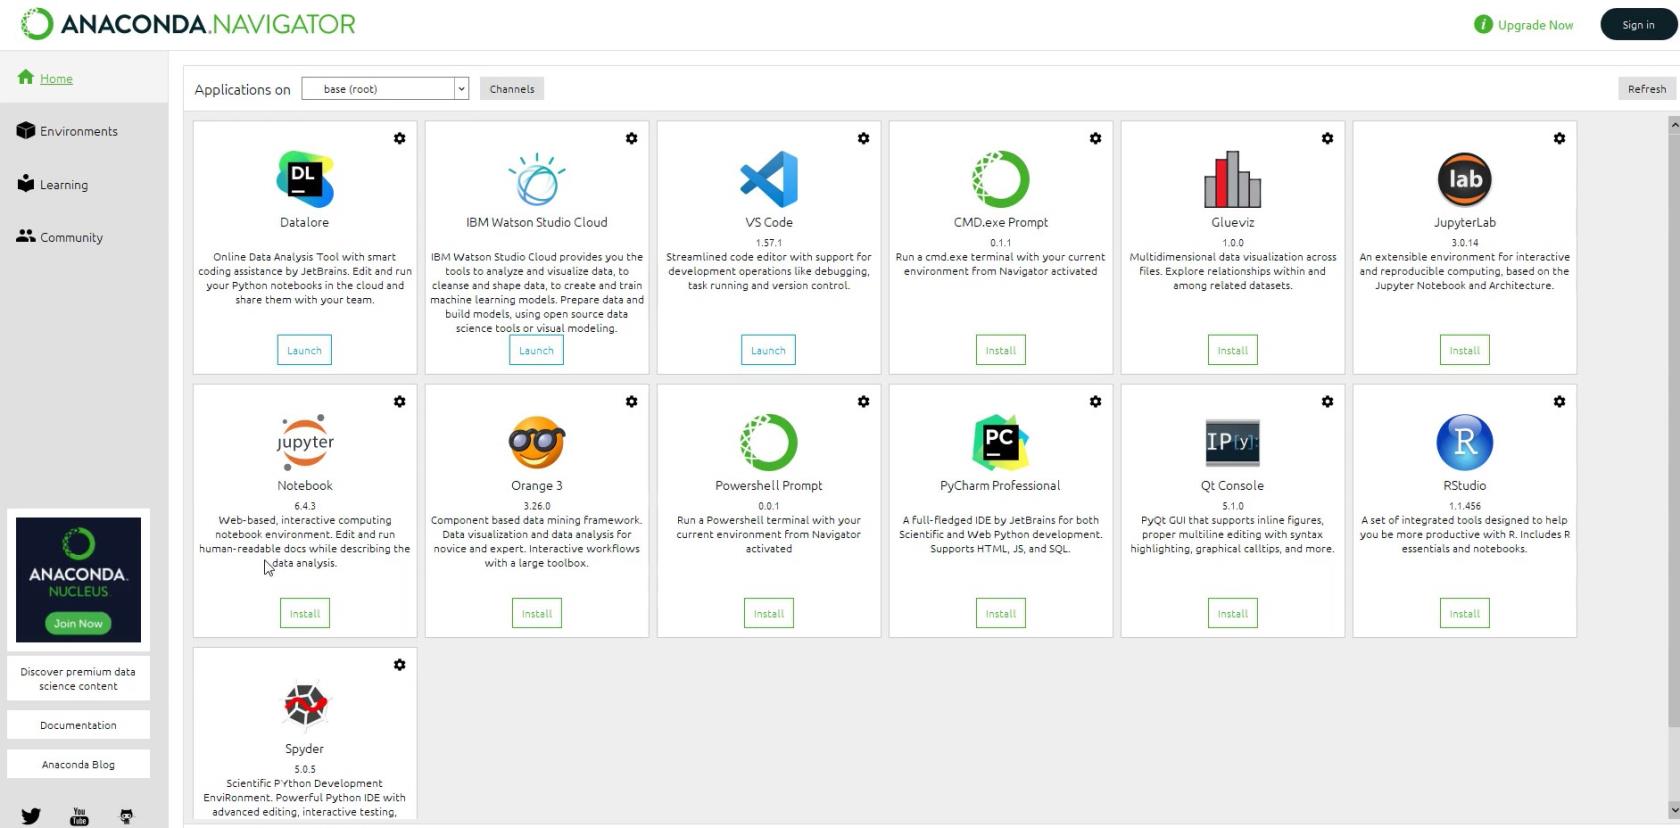Click the CMD.exe Prompt green ring icon
The height and width of the screenshot is (828, 1680).
1001,179
